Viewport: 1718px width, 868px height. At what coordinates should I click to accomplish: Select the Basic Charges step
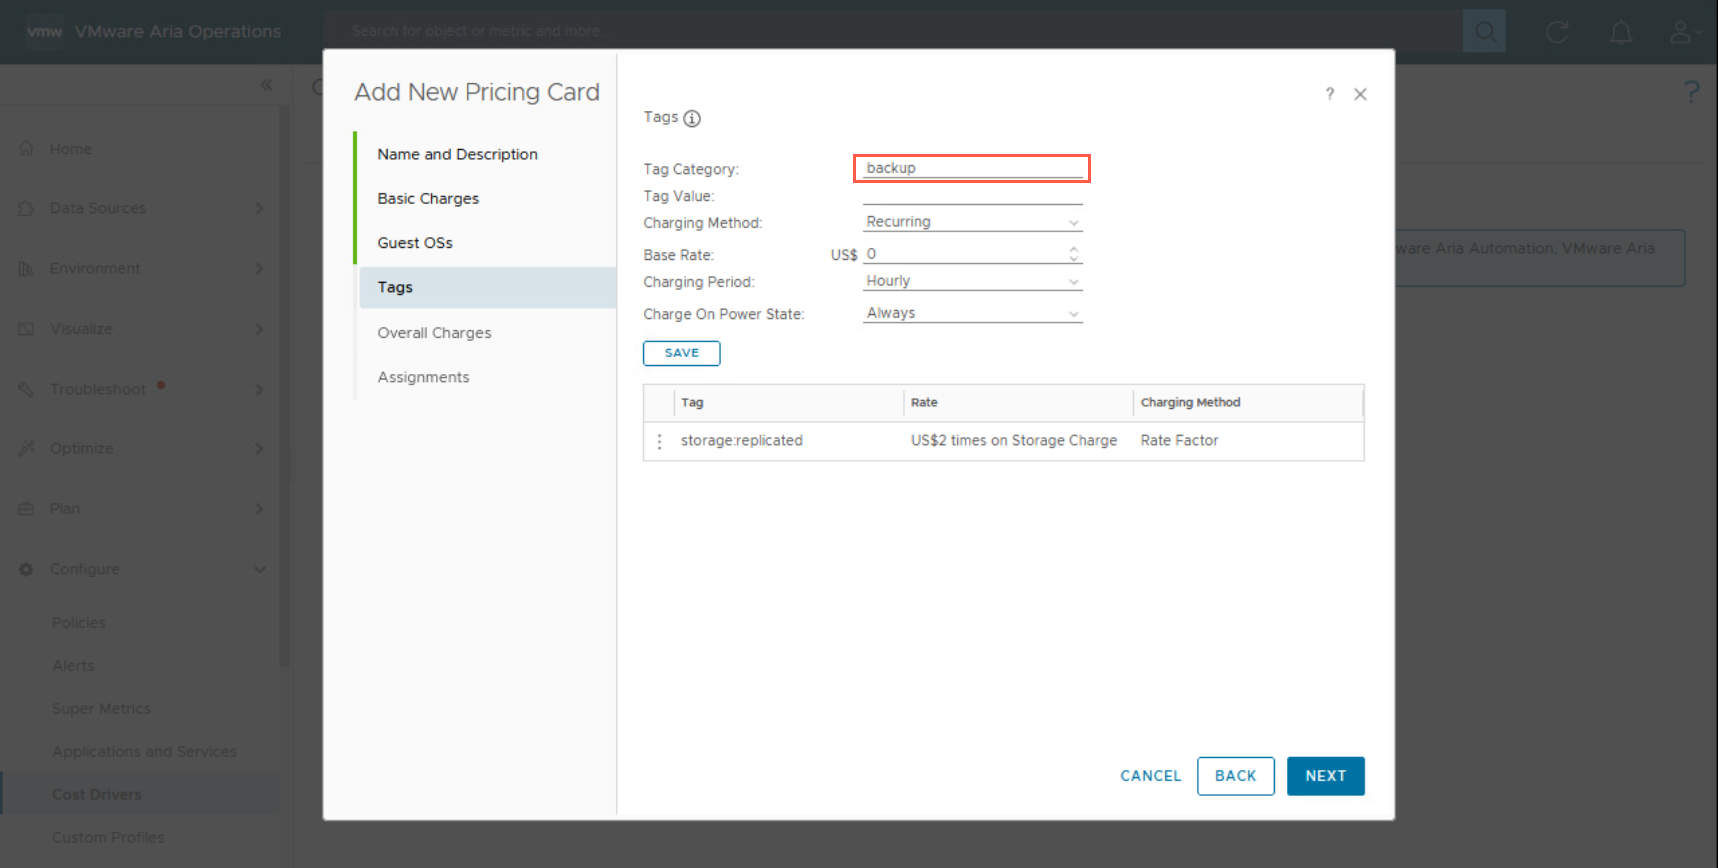428,199
